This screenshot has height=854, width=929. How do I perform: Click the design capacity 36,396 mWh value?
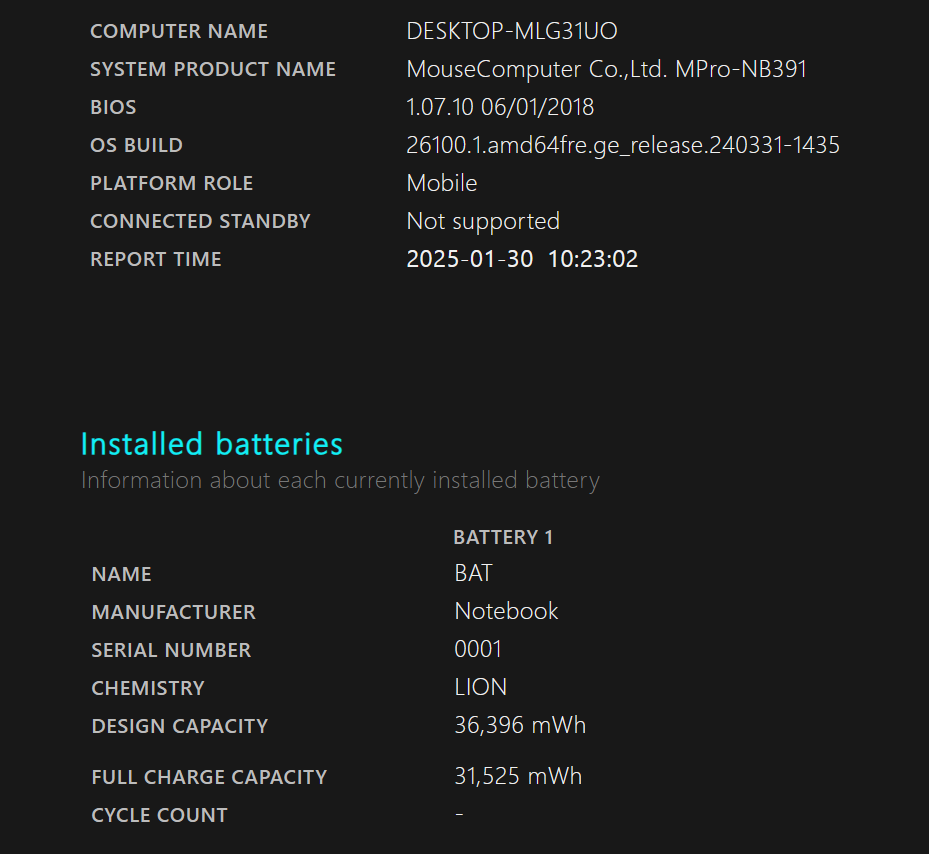point(519,725)
